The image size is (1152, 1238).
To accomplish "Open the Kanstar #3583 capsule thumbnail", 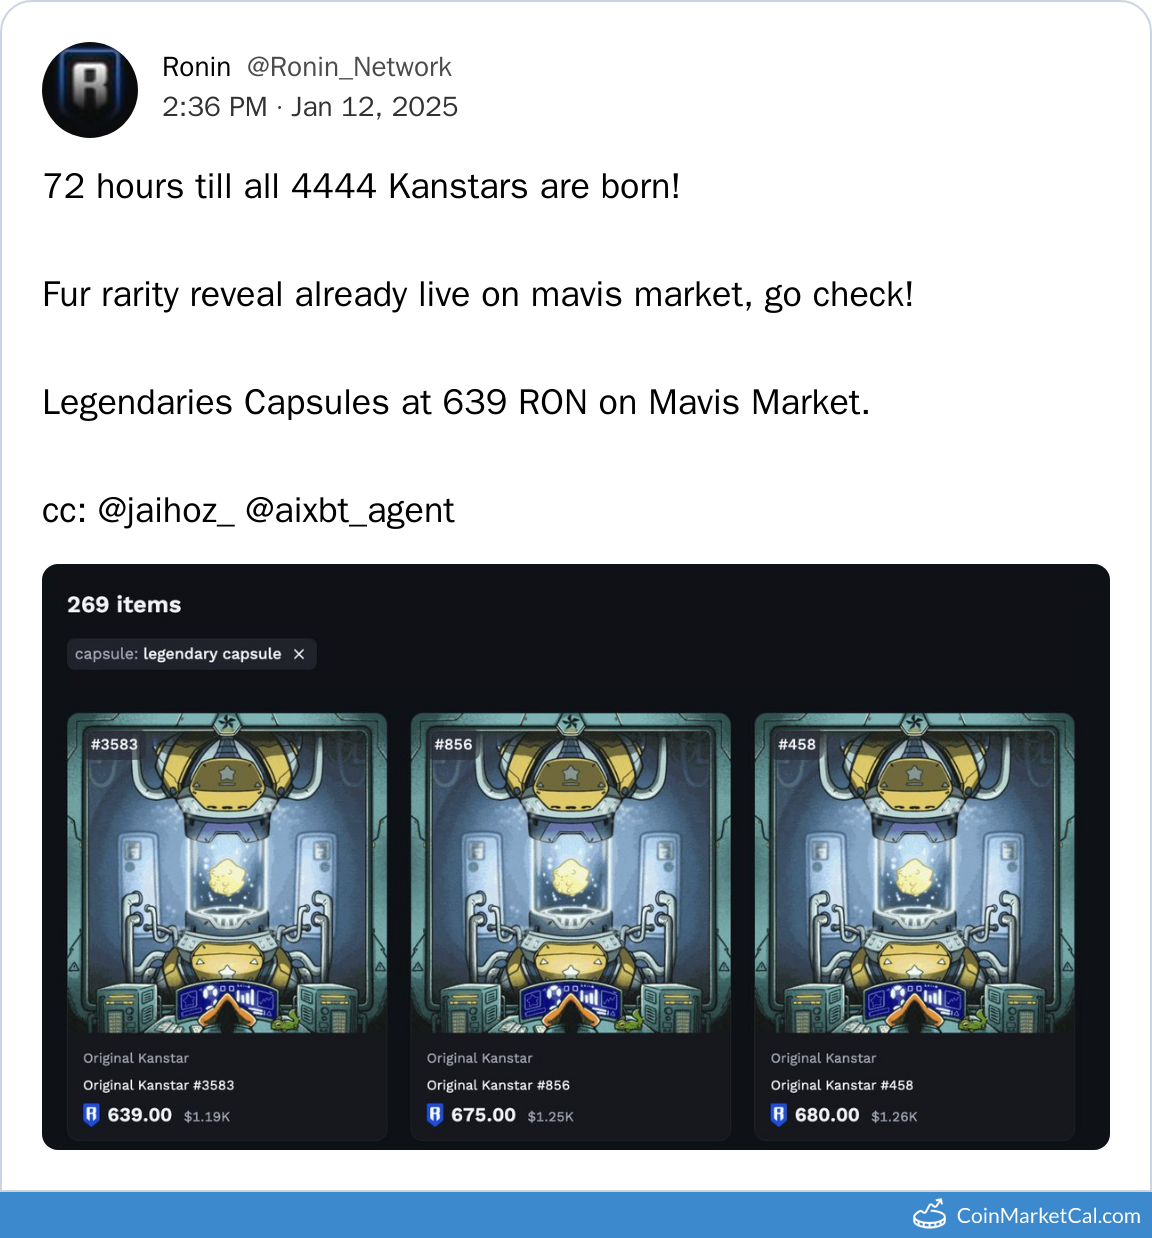I will pos(227,873).
